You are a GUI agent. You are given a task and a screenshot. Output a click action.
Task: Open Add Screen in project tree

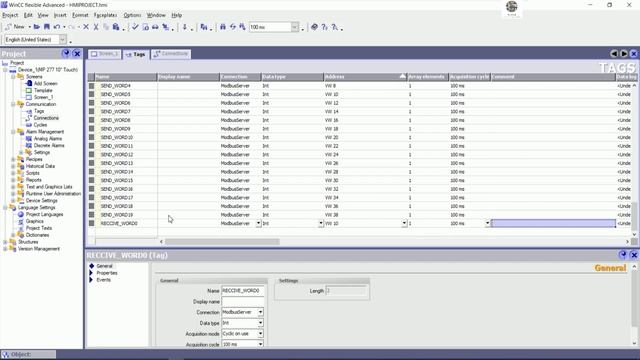(x=45, y=83)
